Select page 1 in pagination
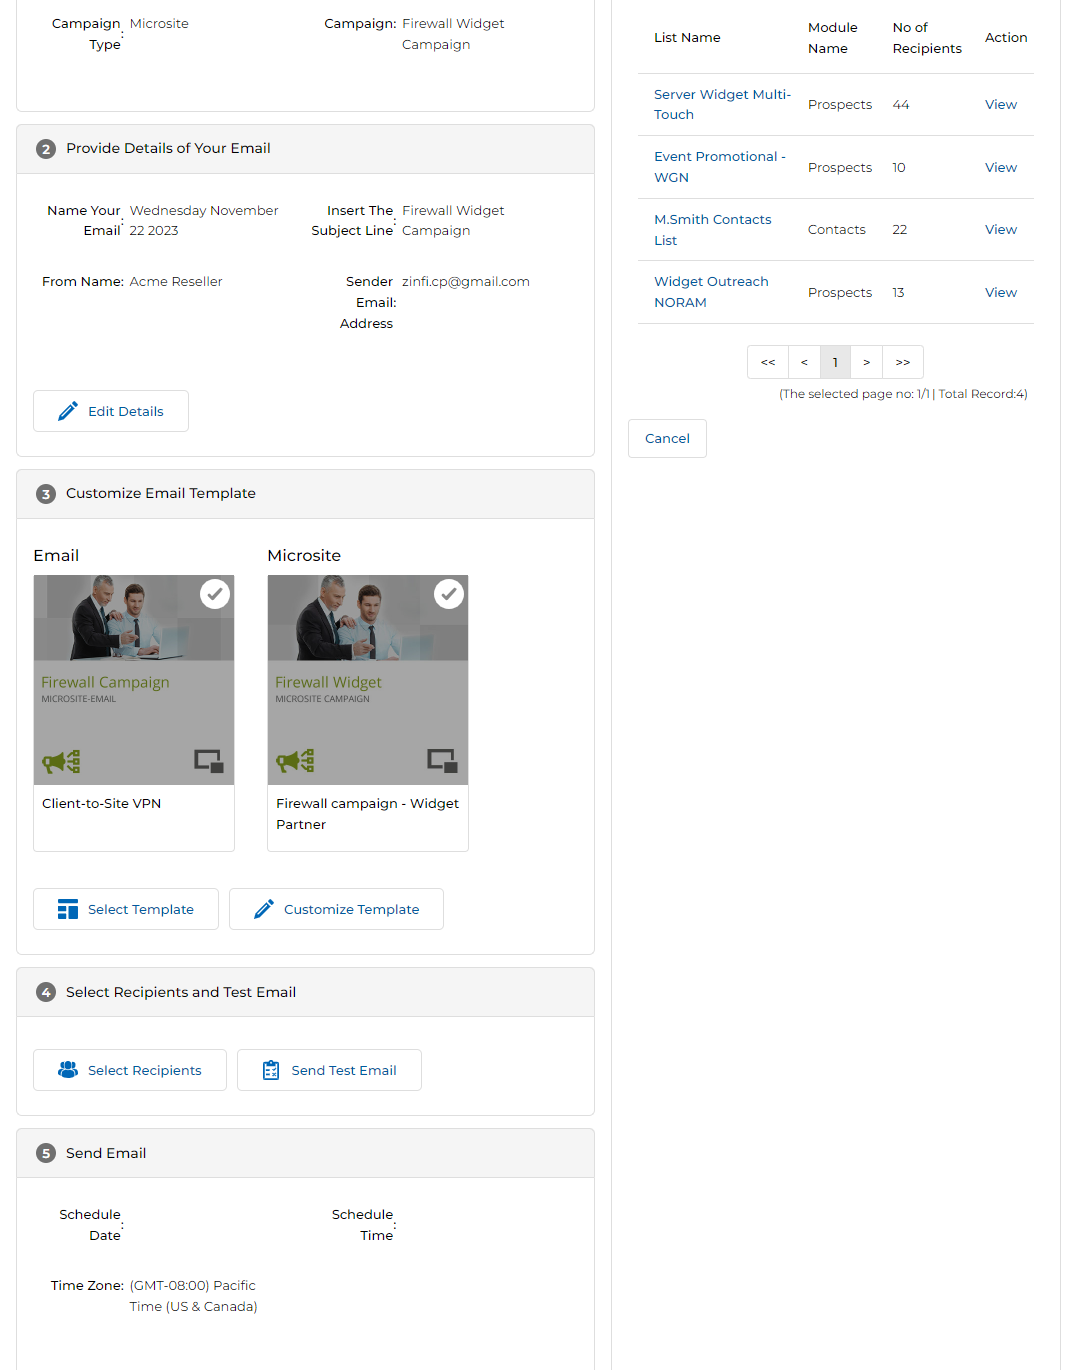 (x=835, y=362)
